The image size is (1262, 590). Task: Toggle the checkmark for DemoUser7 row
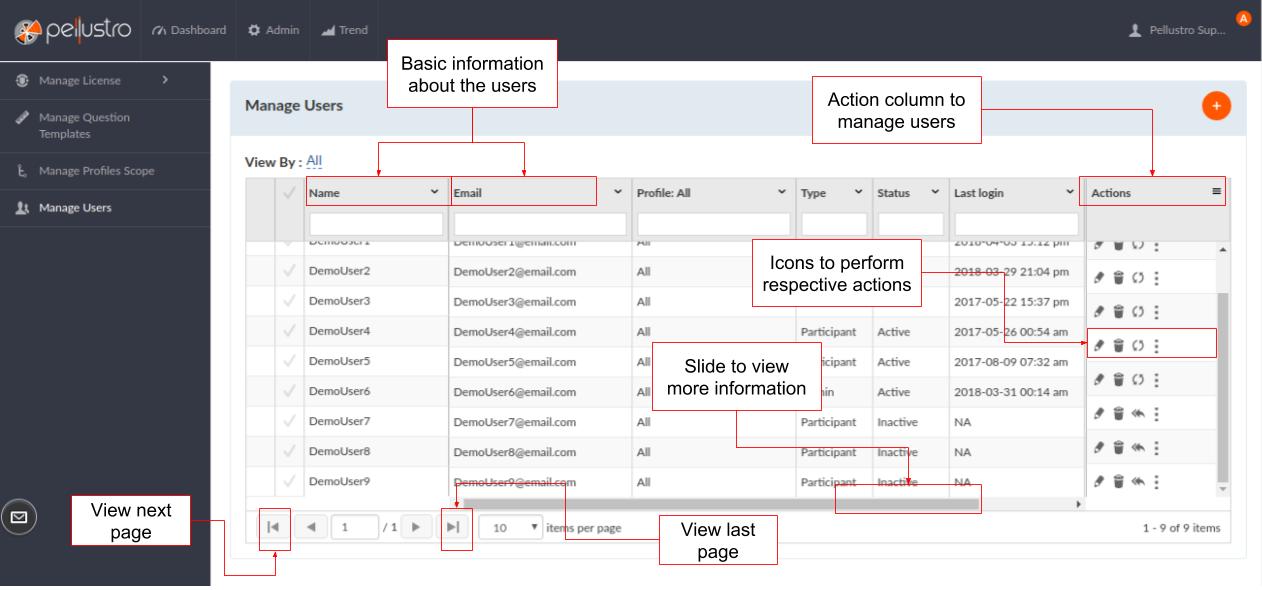[x=290, y=421]
